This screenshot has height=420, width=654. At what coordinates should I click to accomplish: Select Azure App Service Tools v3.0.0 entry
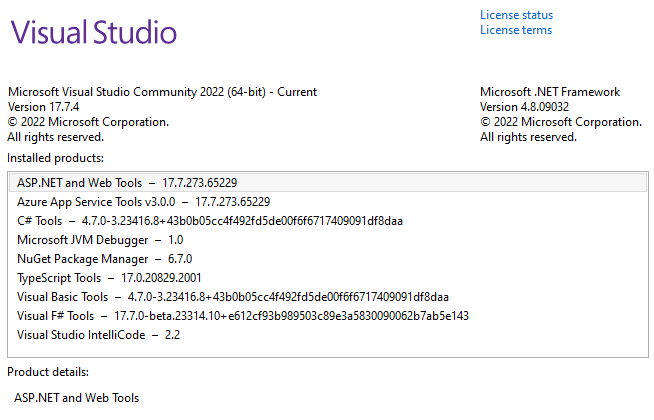pyautogui.click(x=143, y=201)
